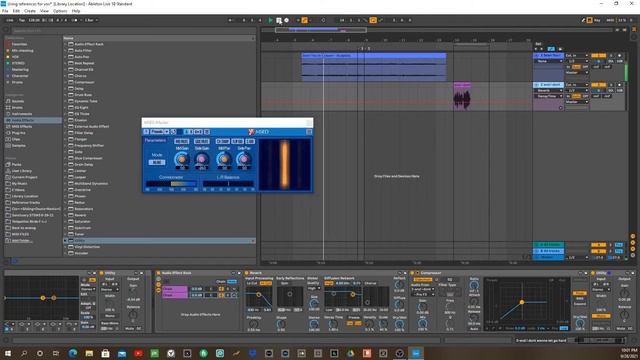Toggle the first Utility device activator
The image size is (640, 360).
click(x=102, y=273)
